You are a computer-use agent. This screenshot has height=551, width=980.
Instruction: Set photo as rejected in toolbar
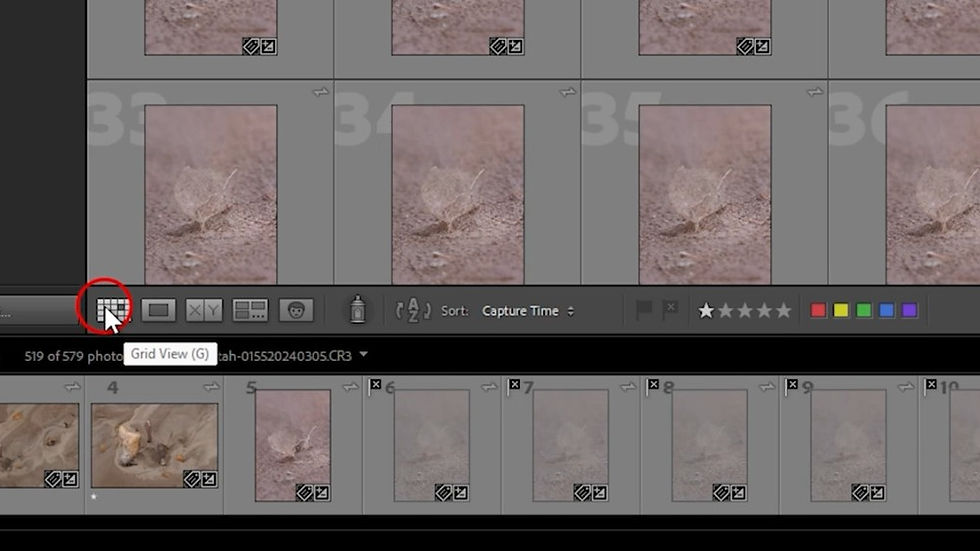click(669, 310)
